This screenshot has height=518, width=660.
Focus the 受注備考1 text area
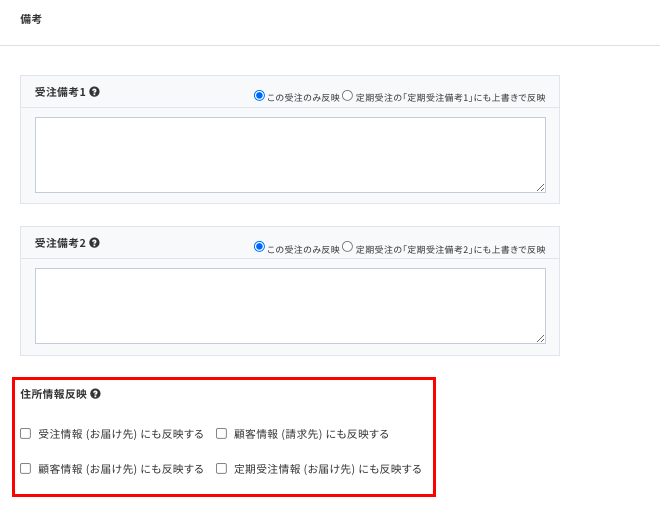[x=290, y=155]
